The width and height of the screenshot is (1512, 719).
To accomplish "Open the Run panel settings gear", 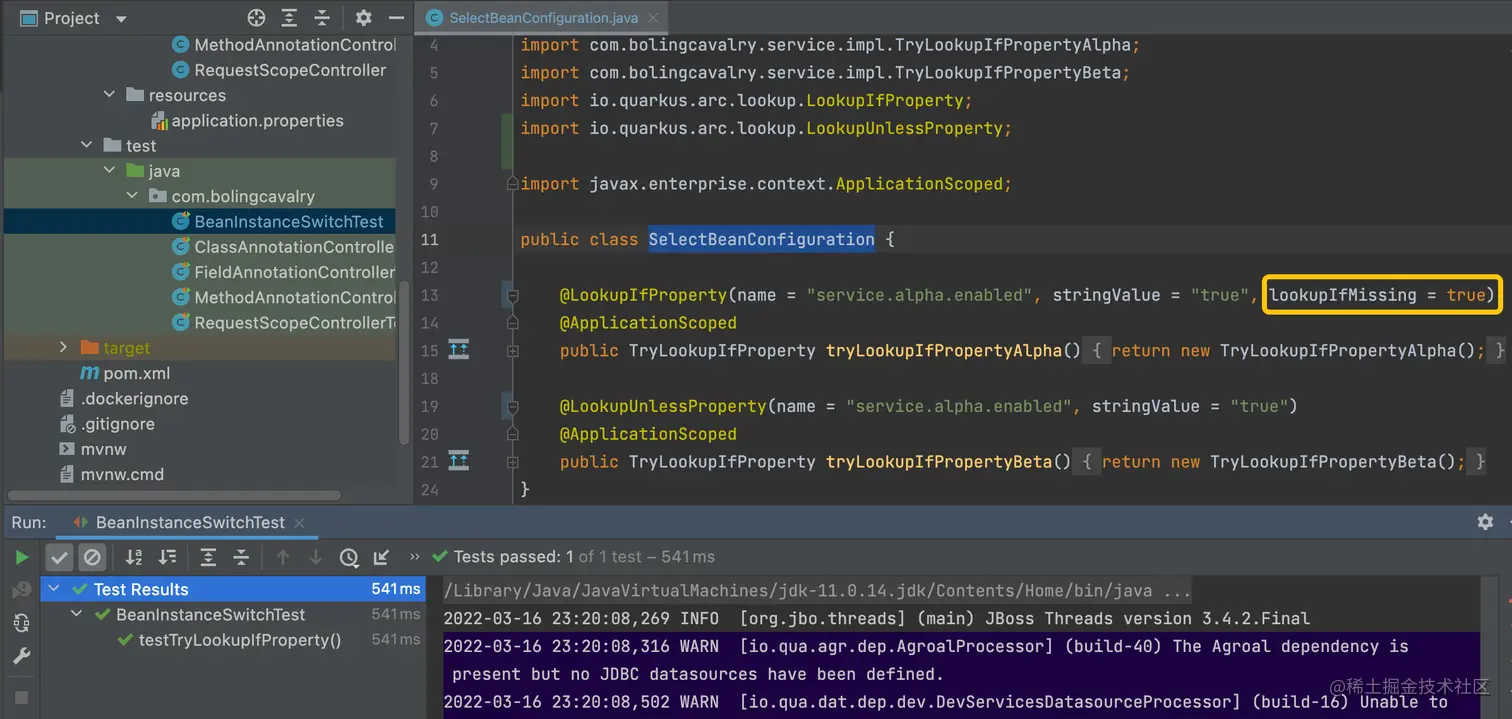I will click(x=1485, y=522).
